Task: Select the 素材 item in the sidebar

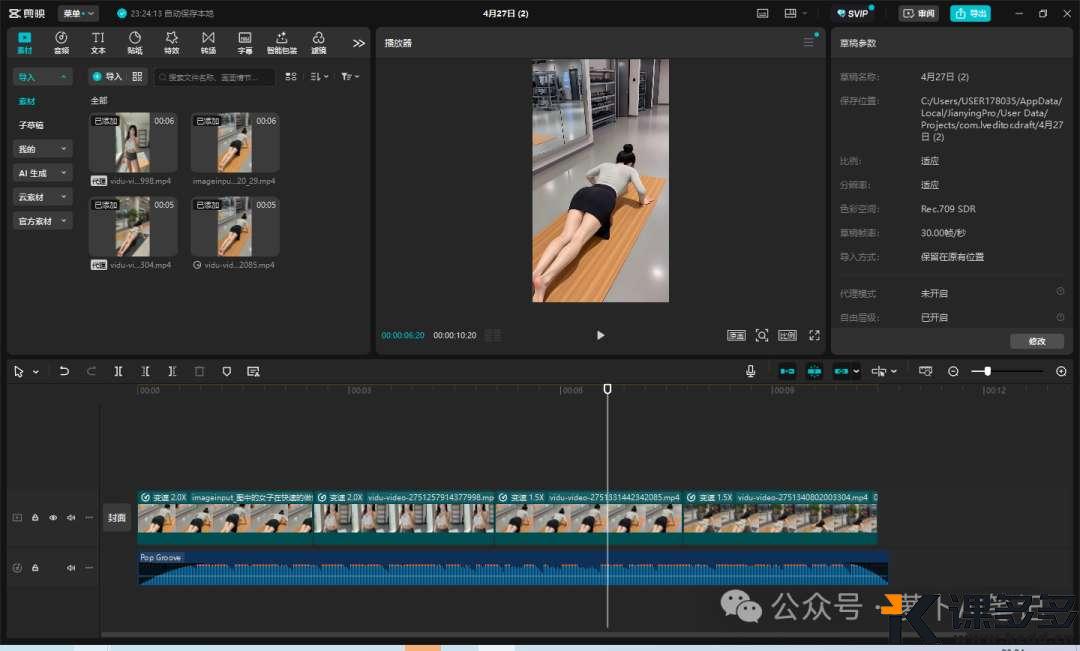Action: 27,101
